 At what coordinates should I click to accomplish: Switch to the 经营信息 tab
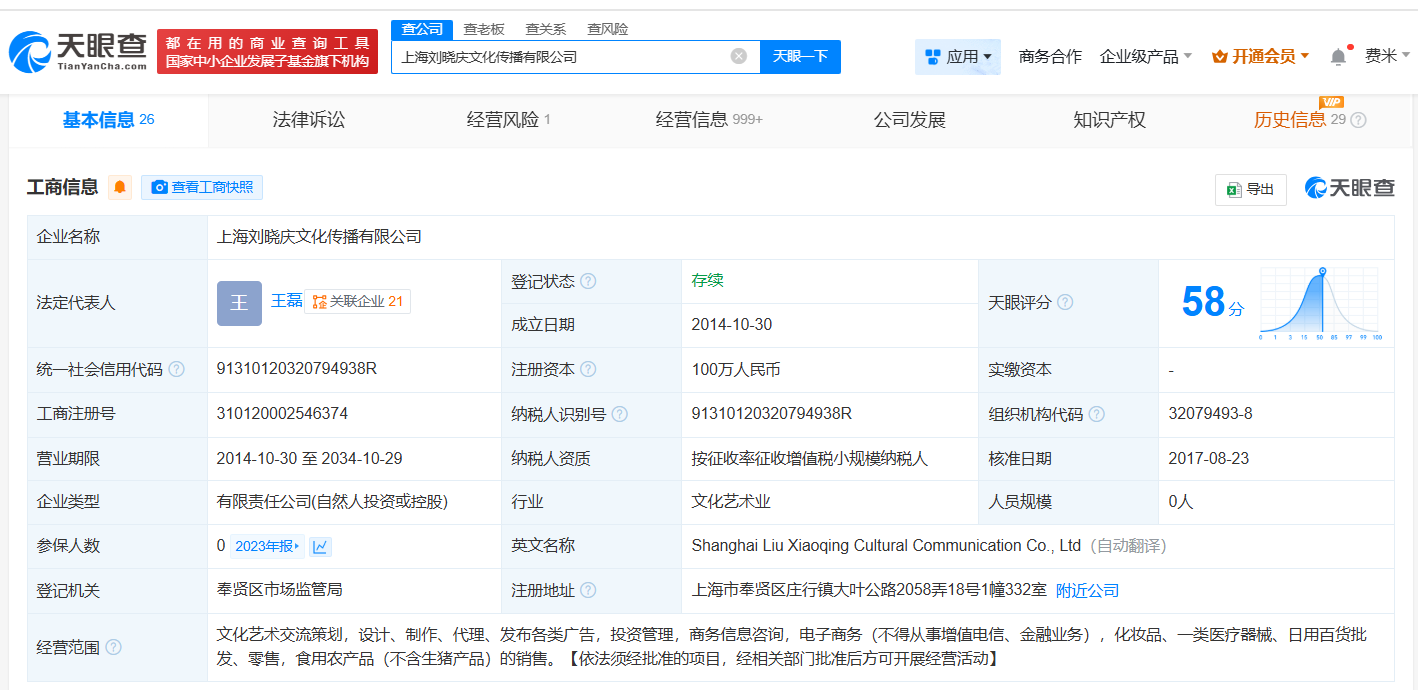(709, 120)
